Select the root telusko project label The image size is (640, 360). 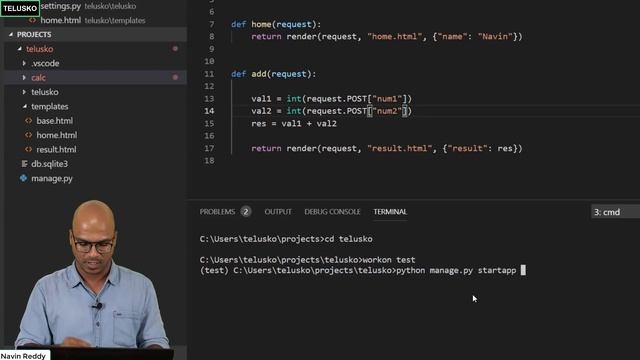pyautogui.click(x=40, y=49)
